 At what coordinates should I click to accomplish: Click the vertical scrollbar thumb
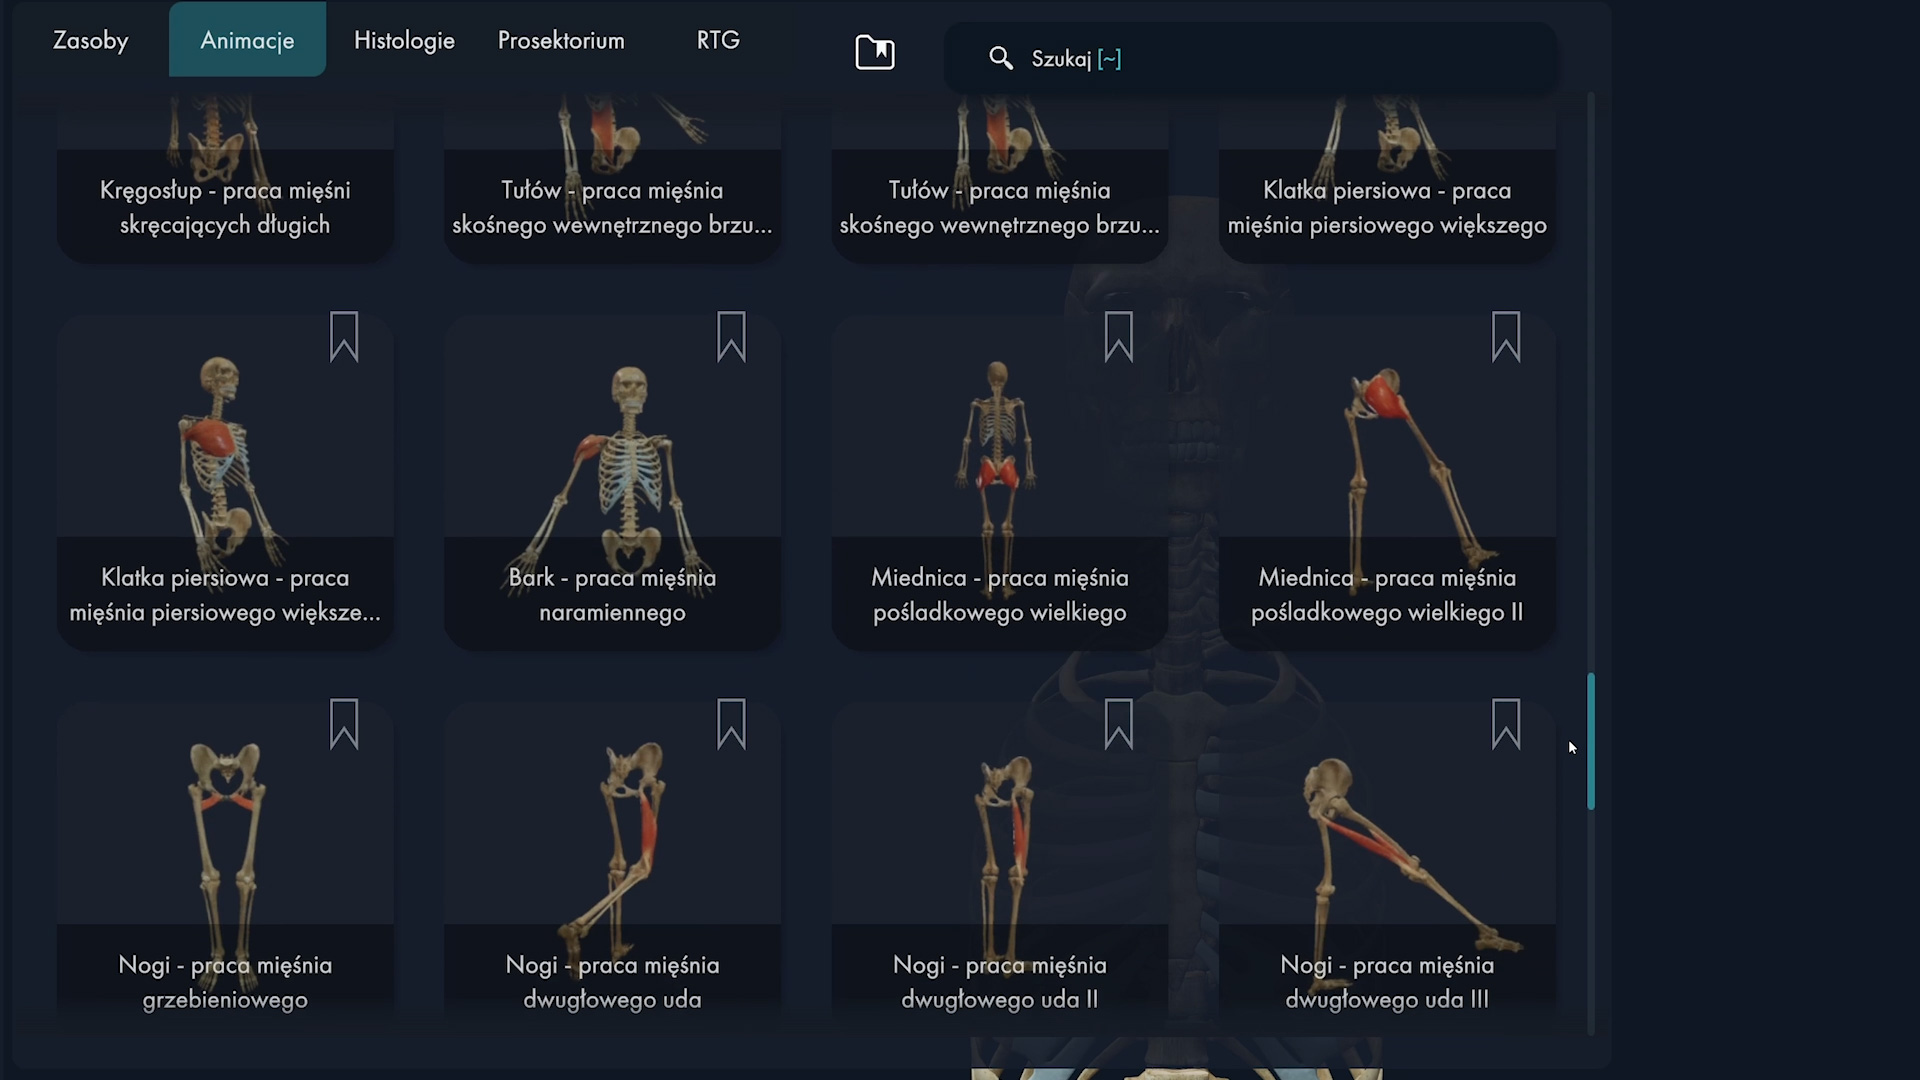tap(1590, 741)
